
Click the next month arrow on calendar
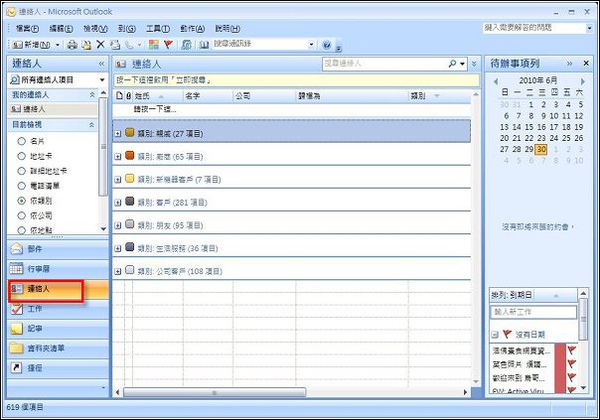pyautogui.click(x=582, y=81)
